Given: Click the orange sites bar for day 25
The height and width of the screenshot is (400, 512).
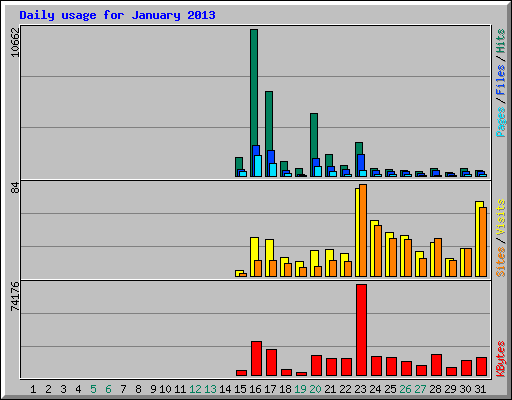Looking at the screenshot, I should coord(393,257).
